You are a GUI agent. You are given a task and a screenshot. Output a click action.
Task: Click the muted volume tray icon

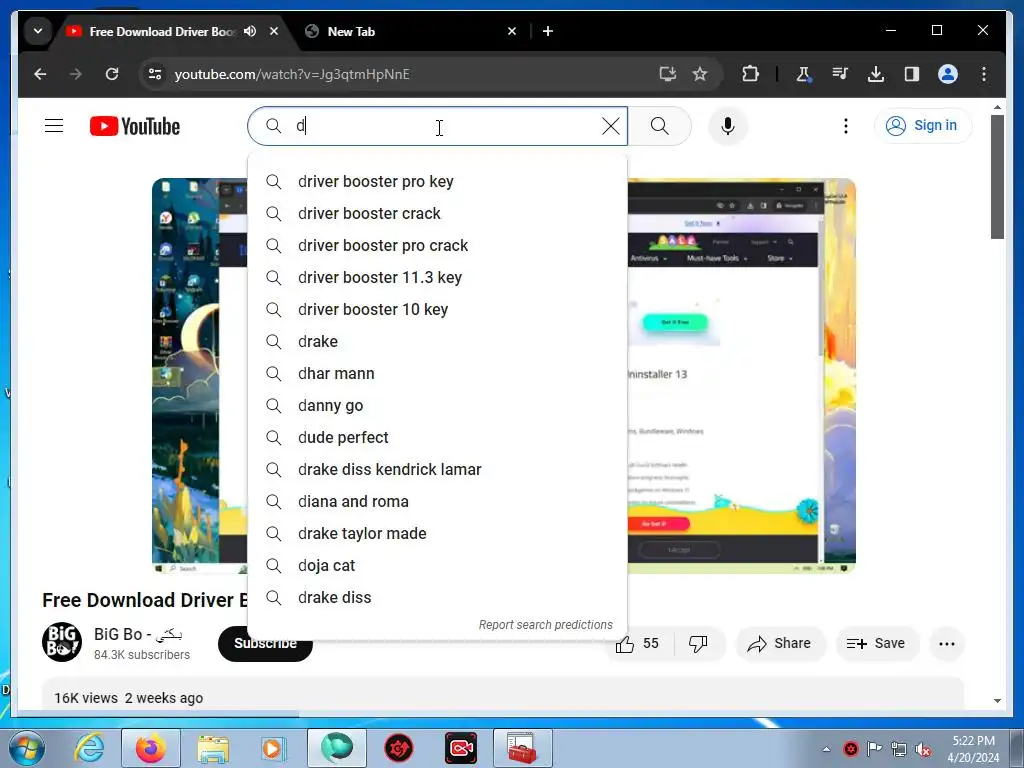(x=922, y=749)
